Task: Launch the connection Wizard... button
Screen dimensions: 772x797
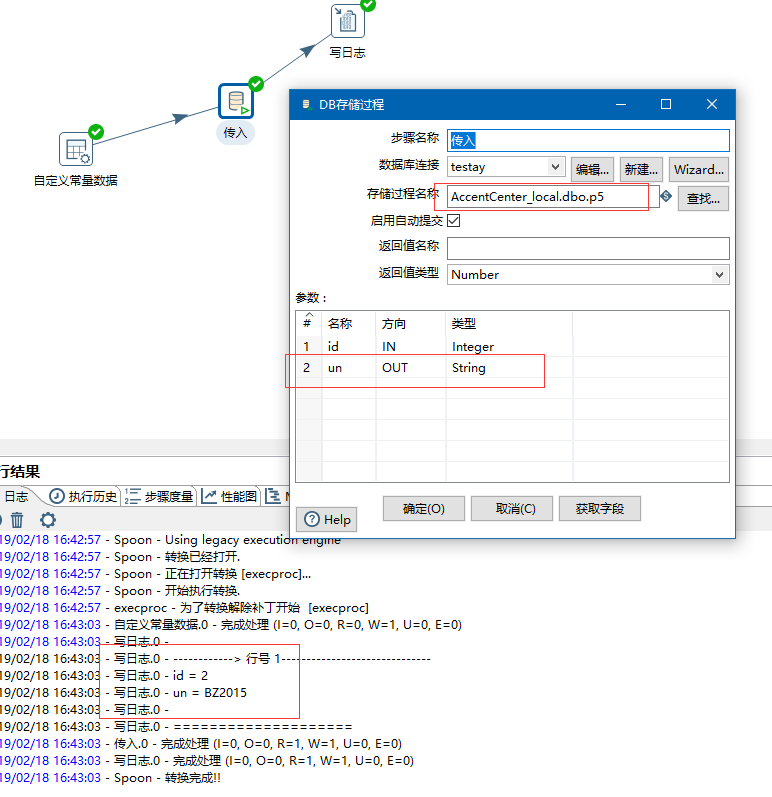Action: (x=699, y=169)
